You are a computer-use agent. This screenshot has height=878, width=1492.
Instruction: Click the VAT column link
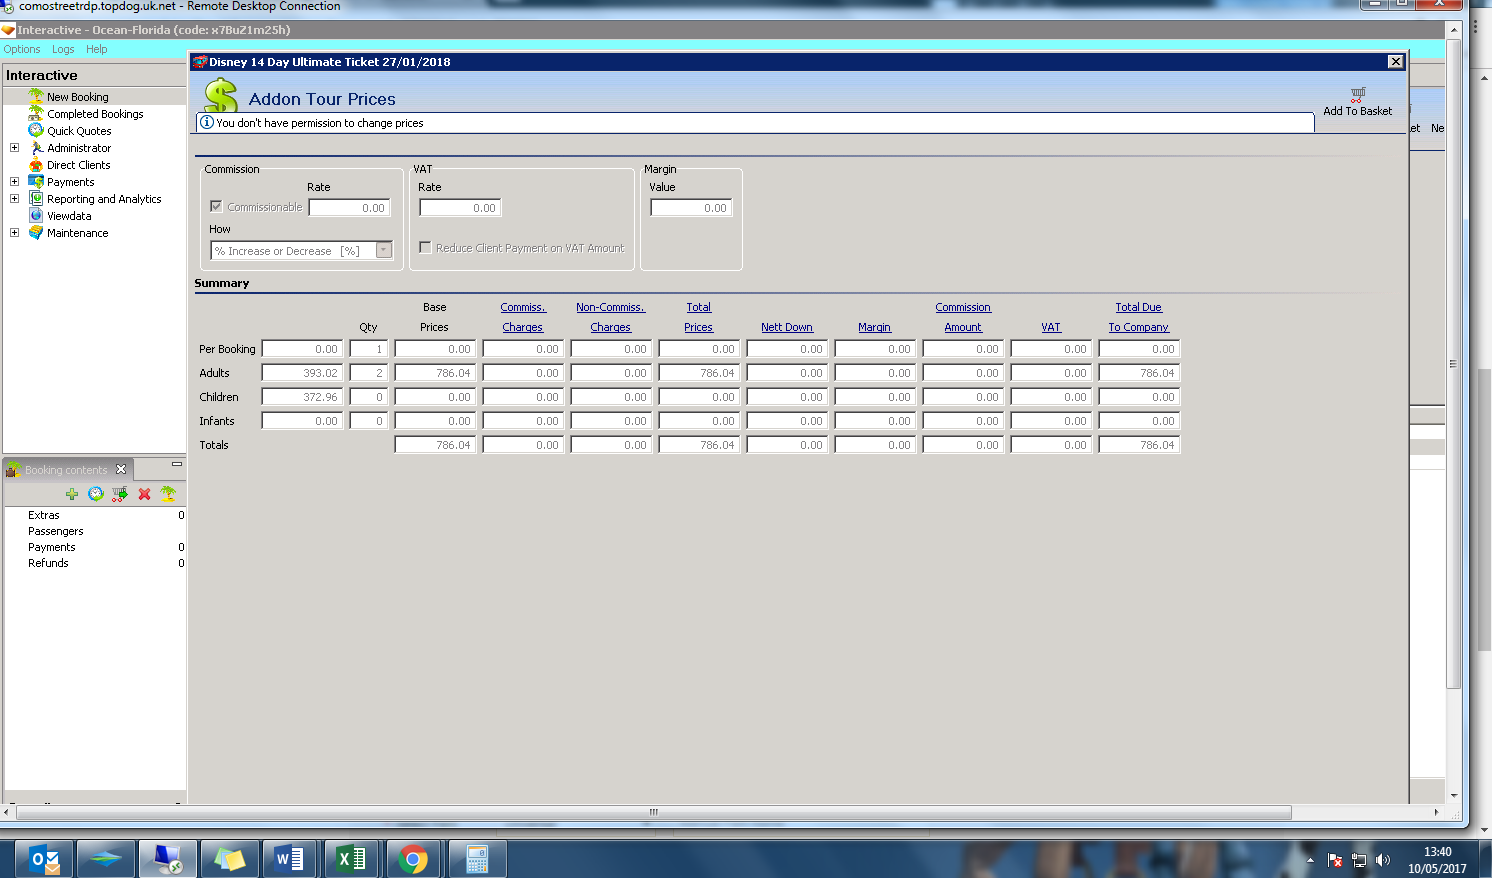pos(1051,327)
